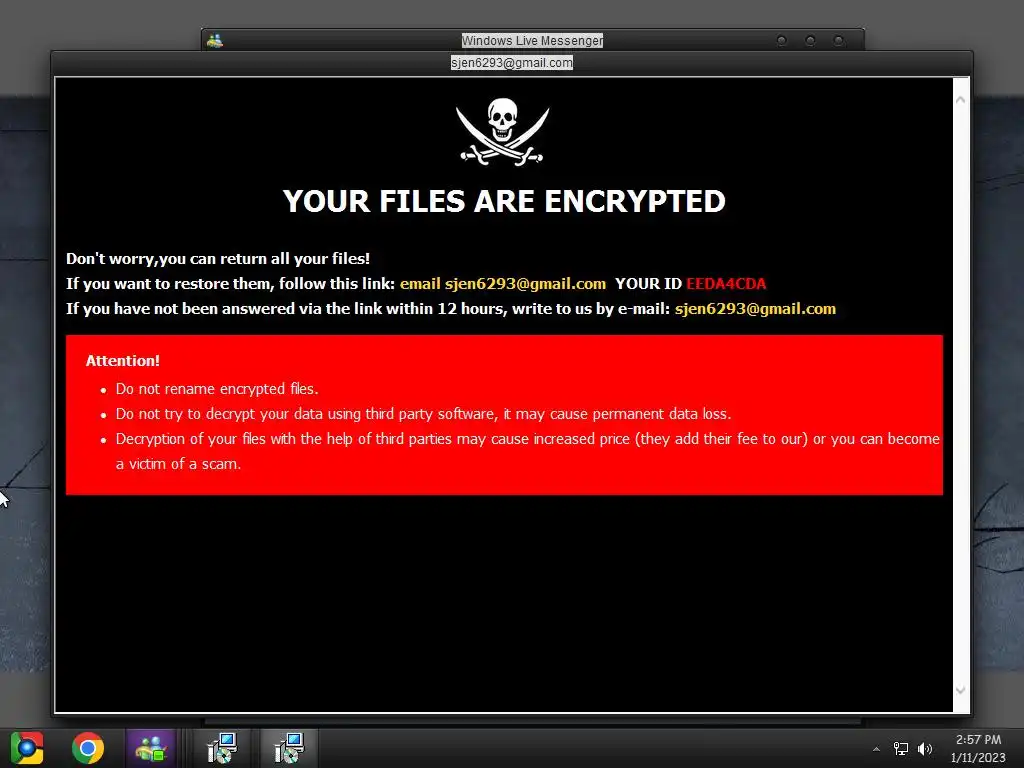Click the network status tray icon
This screenshot has width=1024, height=768.
tap(901, 749)
